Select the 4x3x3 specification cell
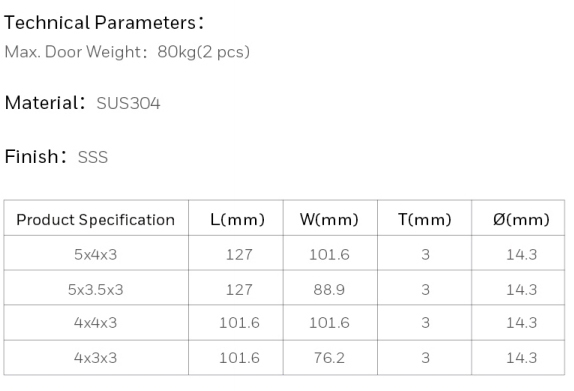The height and width of the screenshot is (391, 574). tap(96, 358)
